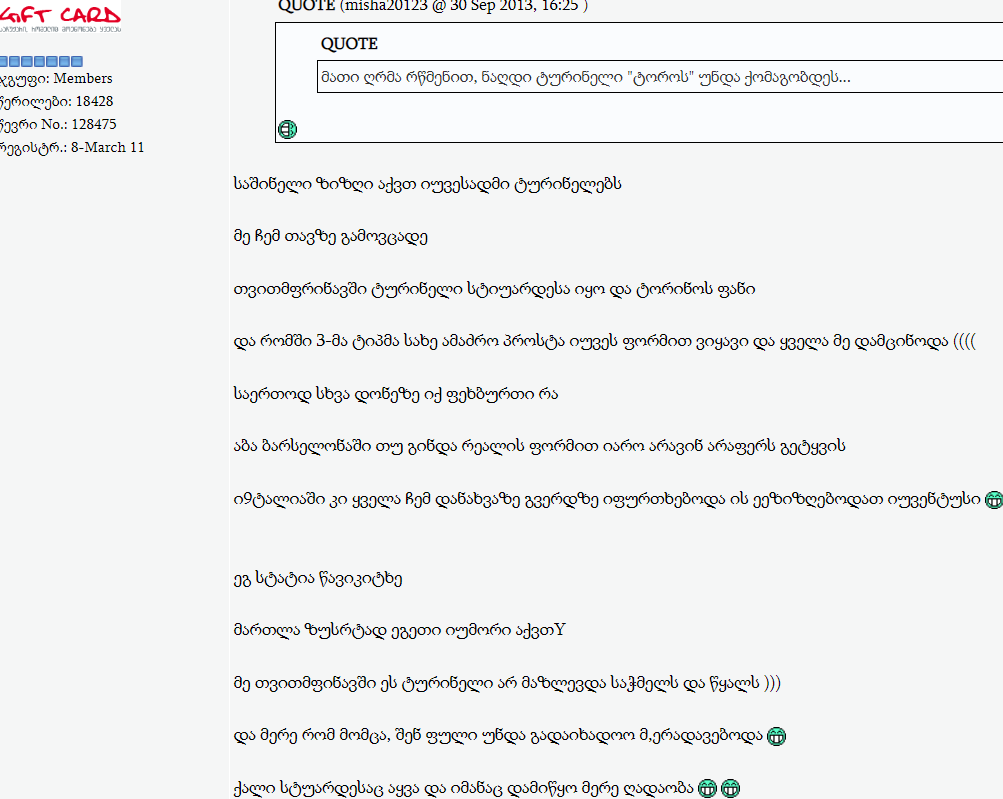Click line 'ეგ სტატია წავიკიტხე'
Image resolution: width=1003 pixels, height=799 pixels.
pyautogui.click(x=318, y=578)
